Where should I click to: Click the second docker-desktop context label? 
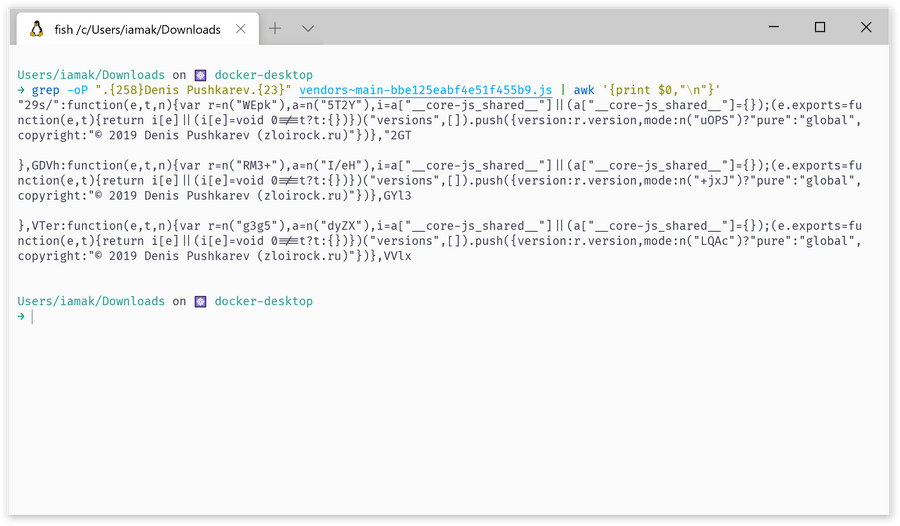click(x=263, y=301)
